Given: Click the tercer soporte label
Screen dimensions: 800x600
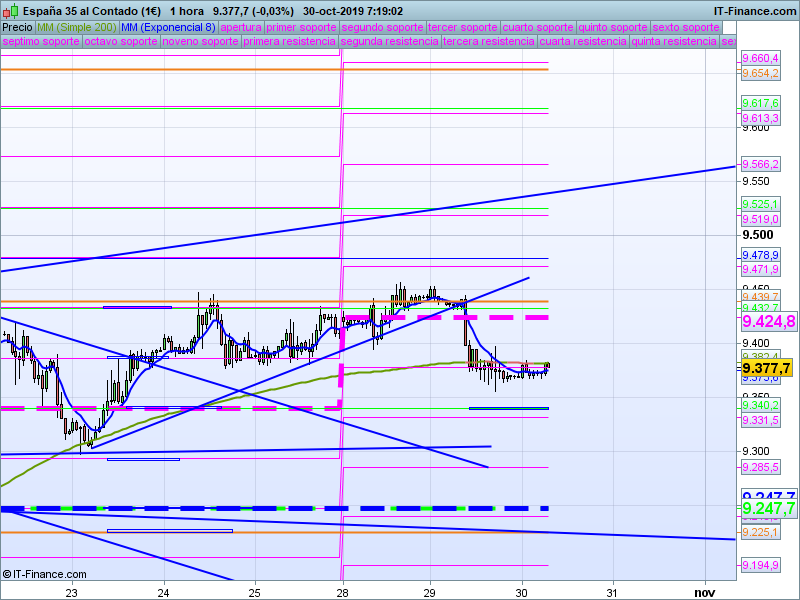Looking at the screenshot, I should point(462,27).
